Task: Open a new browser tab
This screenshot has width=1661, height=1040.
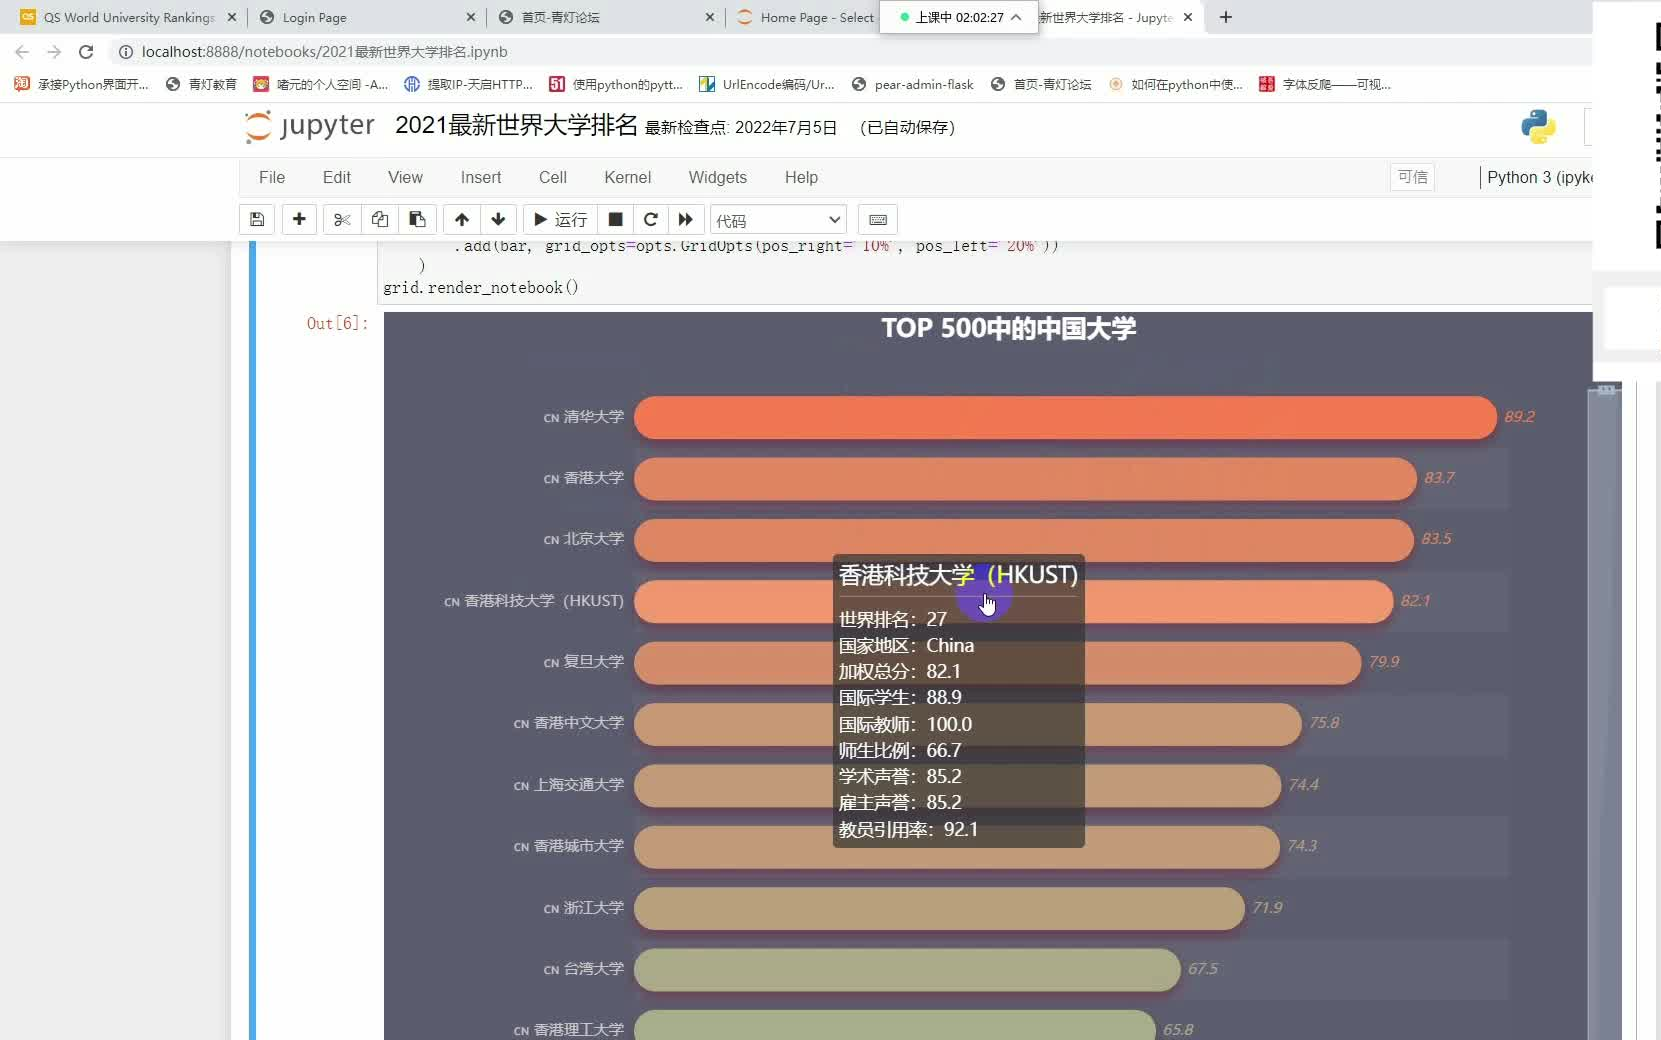Action: [1225, 17]
